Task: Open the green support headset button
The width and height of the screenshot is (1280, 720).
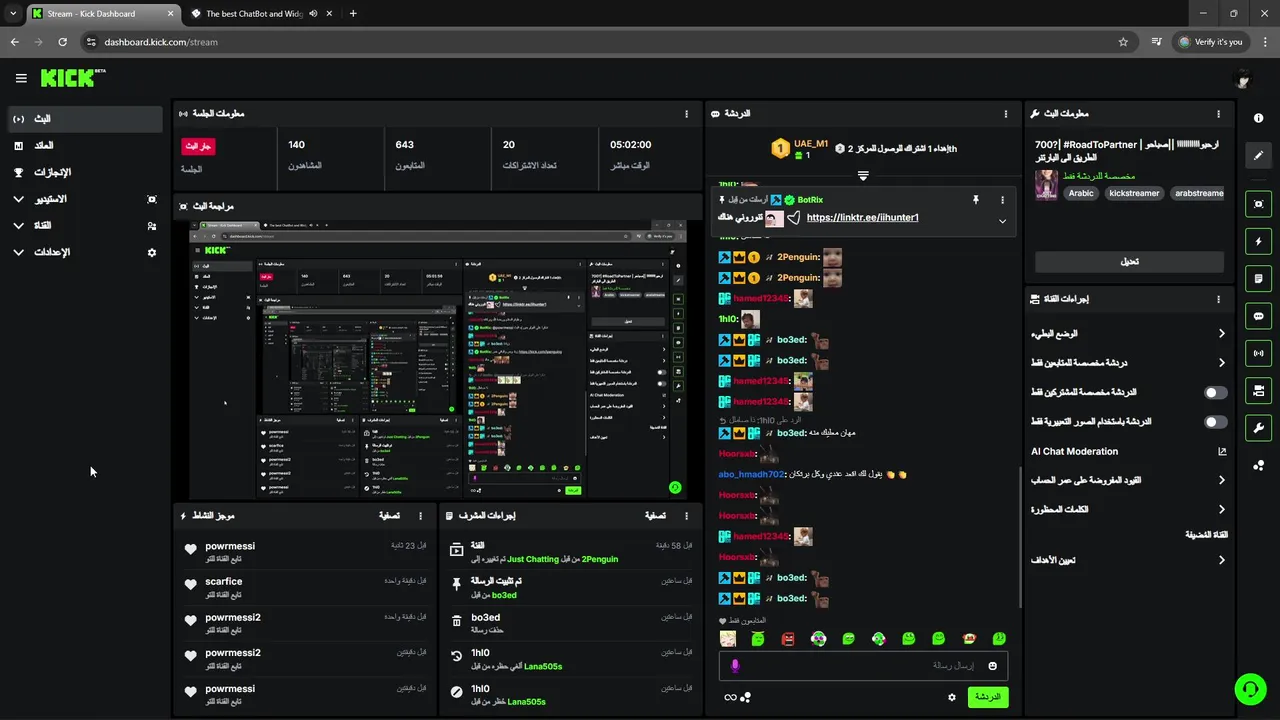Action: [1249, 688]
